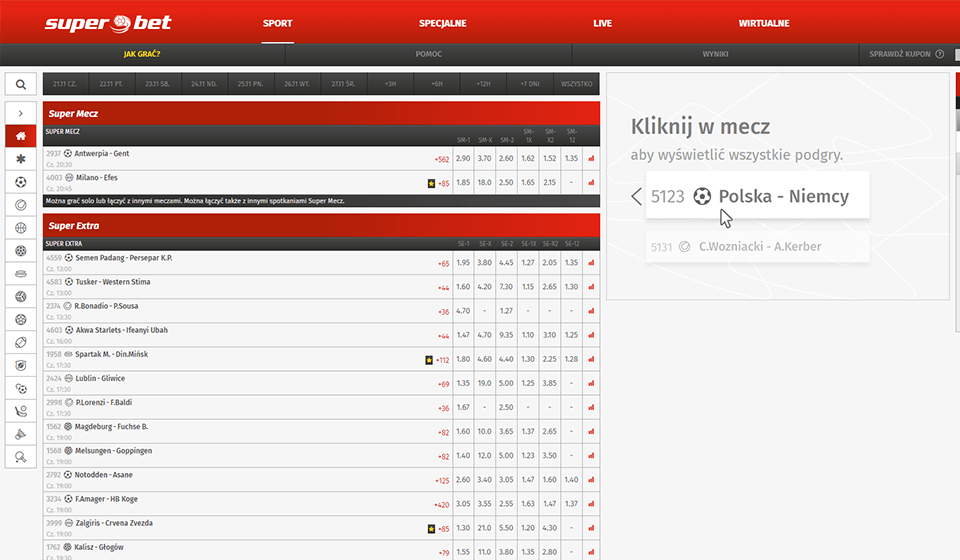Expand +65 extra bets for Semen Padang
Viewport: 960px width, 560px height.
coord(443,264)
